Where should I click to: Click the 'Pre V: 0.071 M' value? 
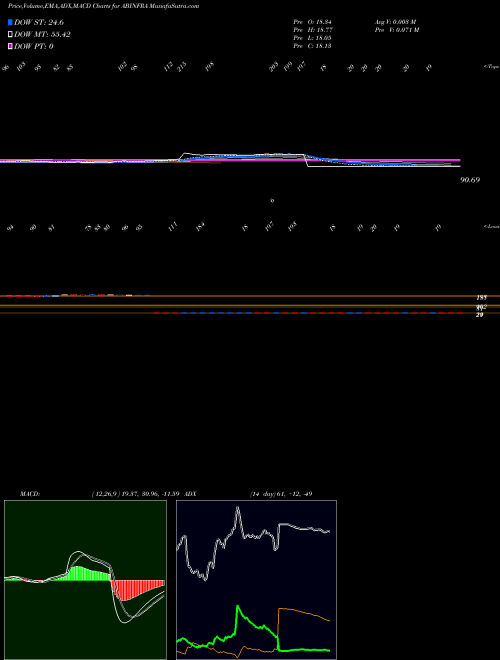click(x=396, y=29)
